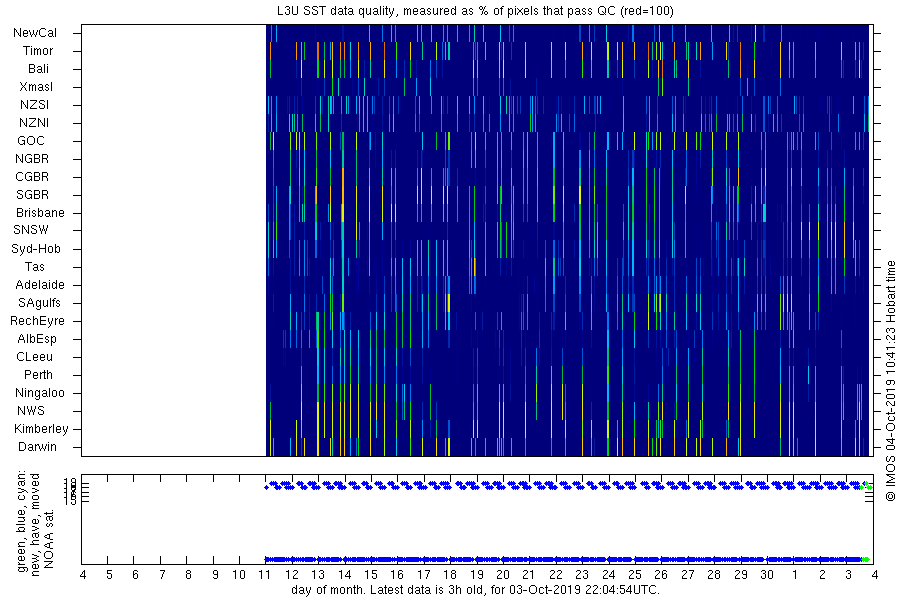Image resolution: width=900 pixels, height=600 pixels.
Task: Click the day 15 axis tick label
Action: tap(371, 575)
